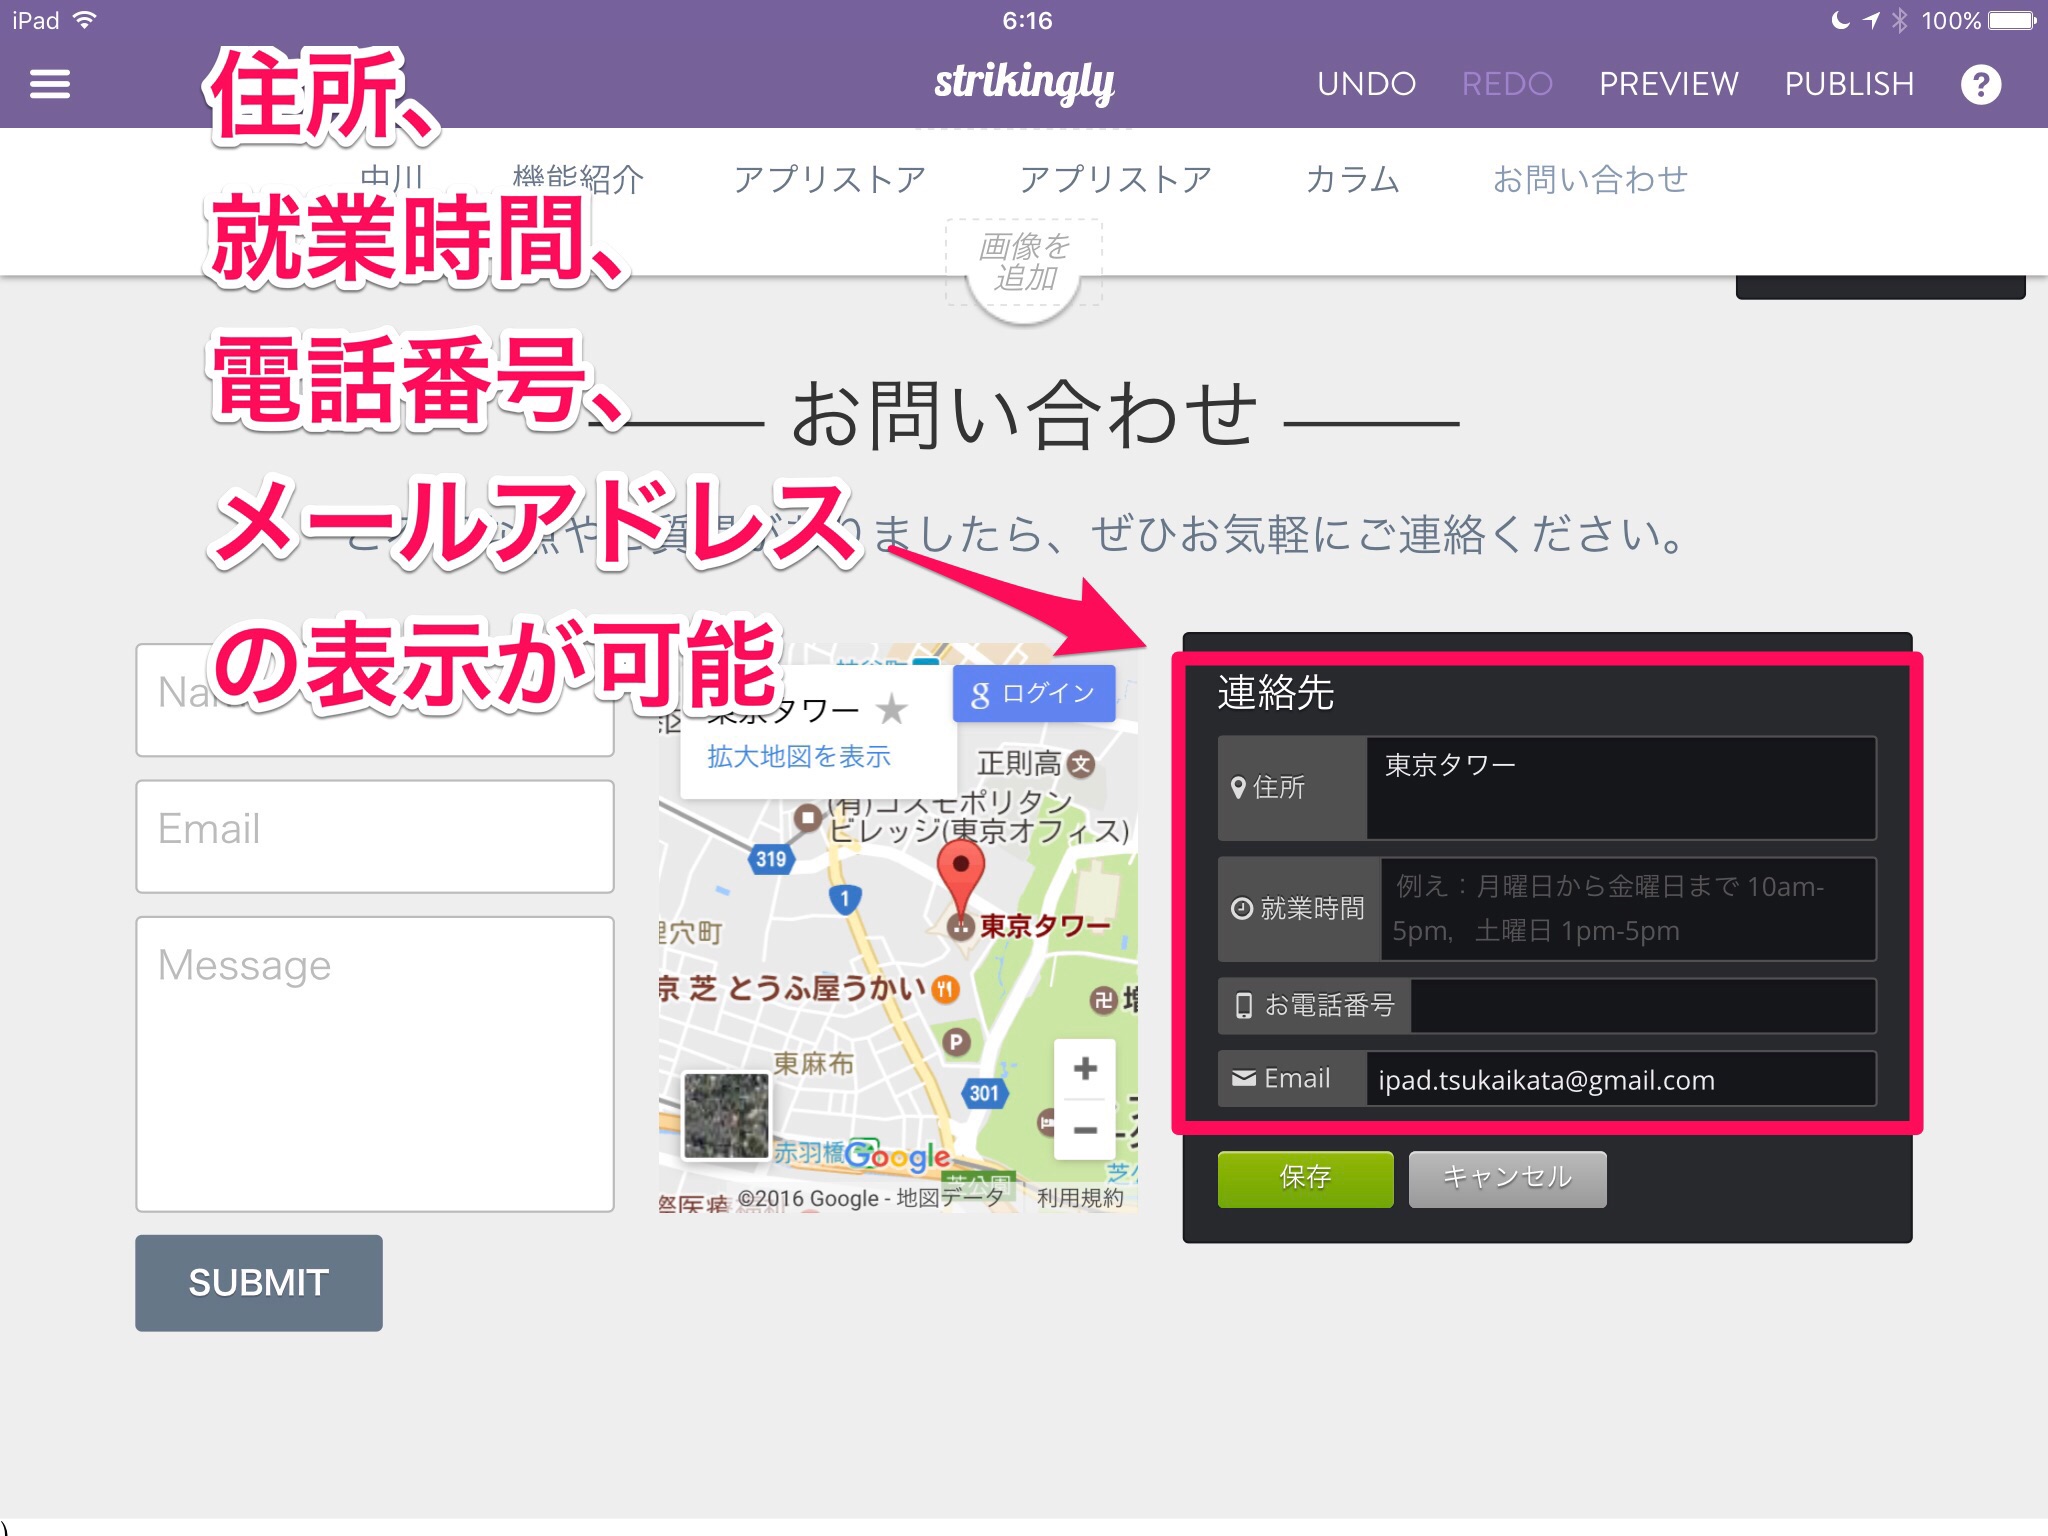Click the お電話番号 phone number field
Screen dimensions: 2048x1536
pyautogui.click(x=1642, y=1005)
